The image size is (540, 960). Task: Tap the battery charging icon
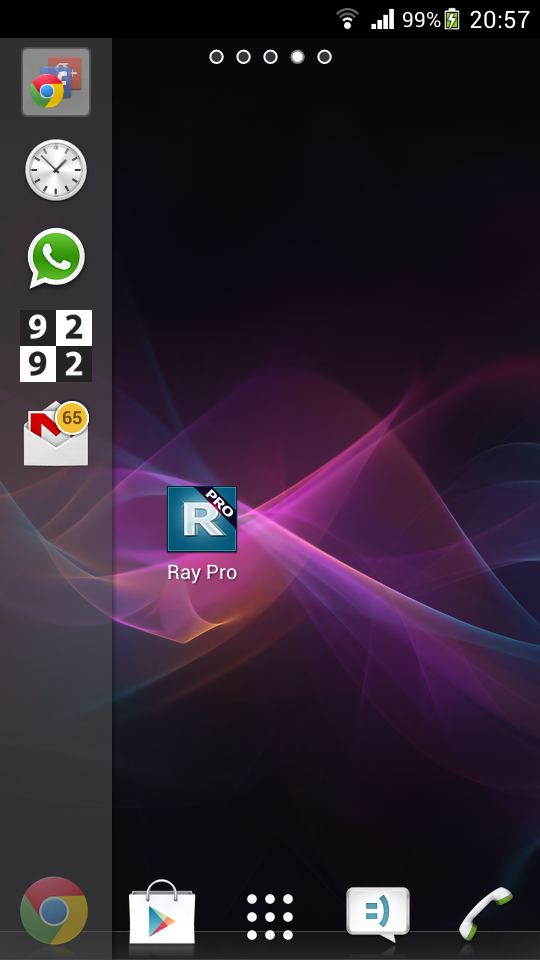tap(452, 20)
